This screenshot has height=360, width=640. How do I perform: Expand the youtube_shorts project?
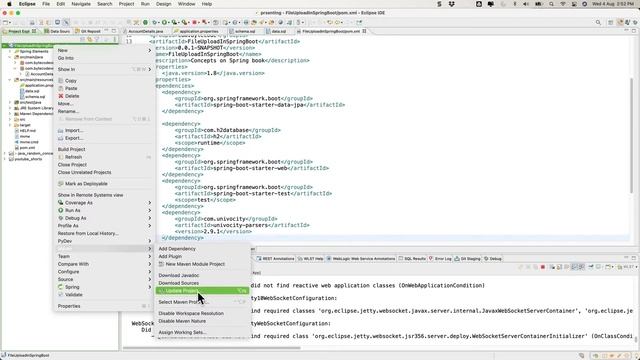(5, 159)
